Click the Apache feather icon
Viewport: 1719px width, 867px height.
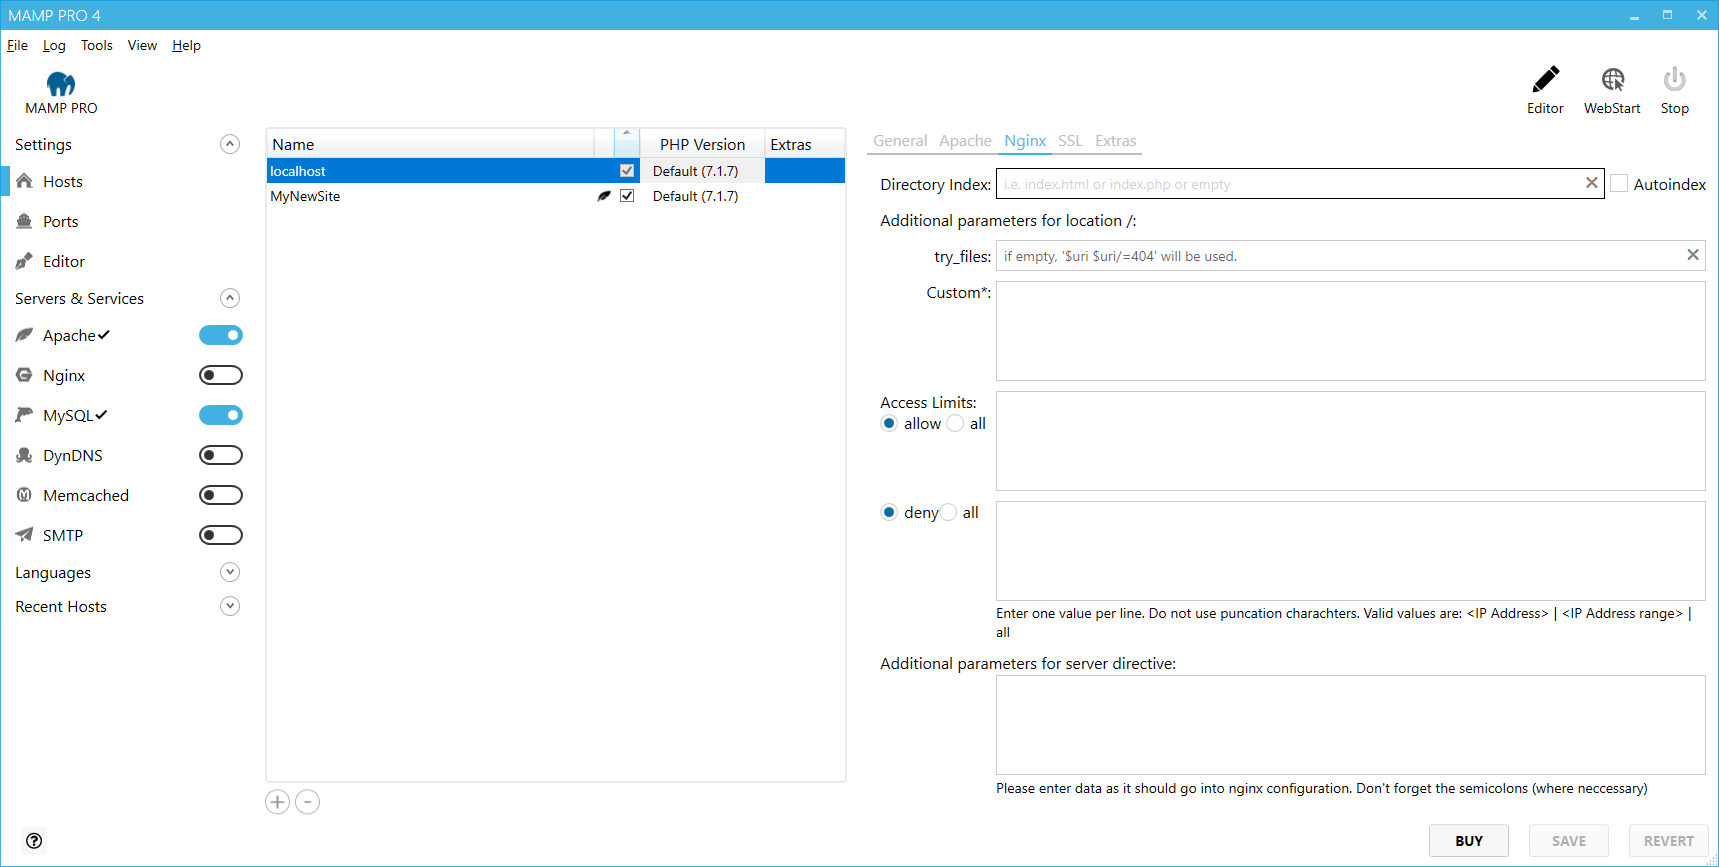(25, 335)
